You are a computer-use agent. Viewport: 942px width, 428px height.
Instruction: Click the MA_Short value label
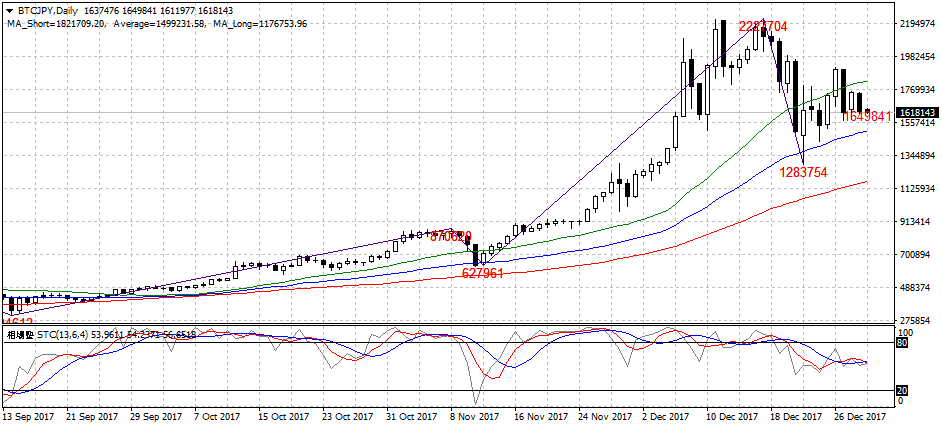click(54, 23)
